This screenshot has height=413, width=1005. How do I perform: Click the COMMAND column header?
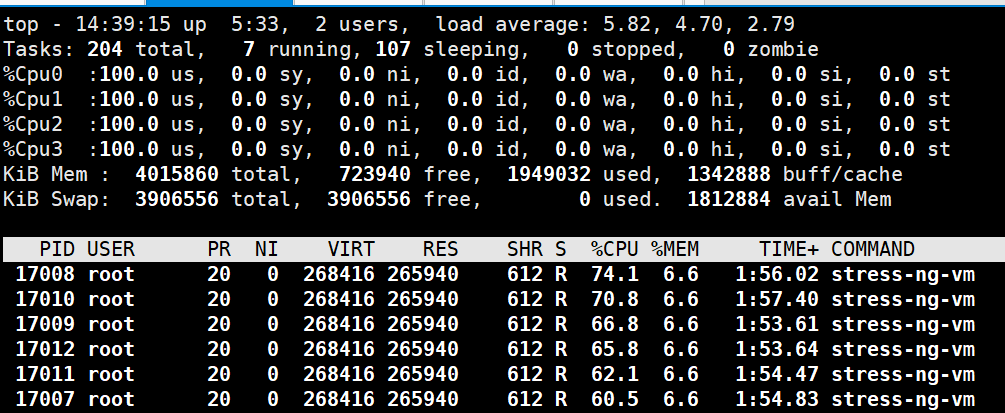tap(873, 249)
